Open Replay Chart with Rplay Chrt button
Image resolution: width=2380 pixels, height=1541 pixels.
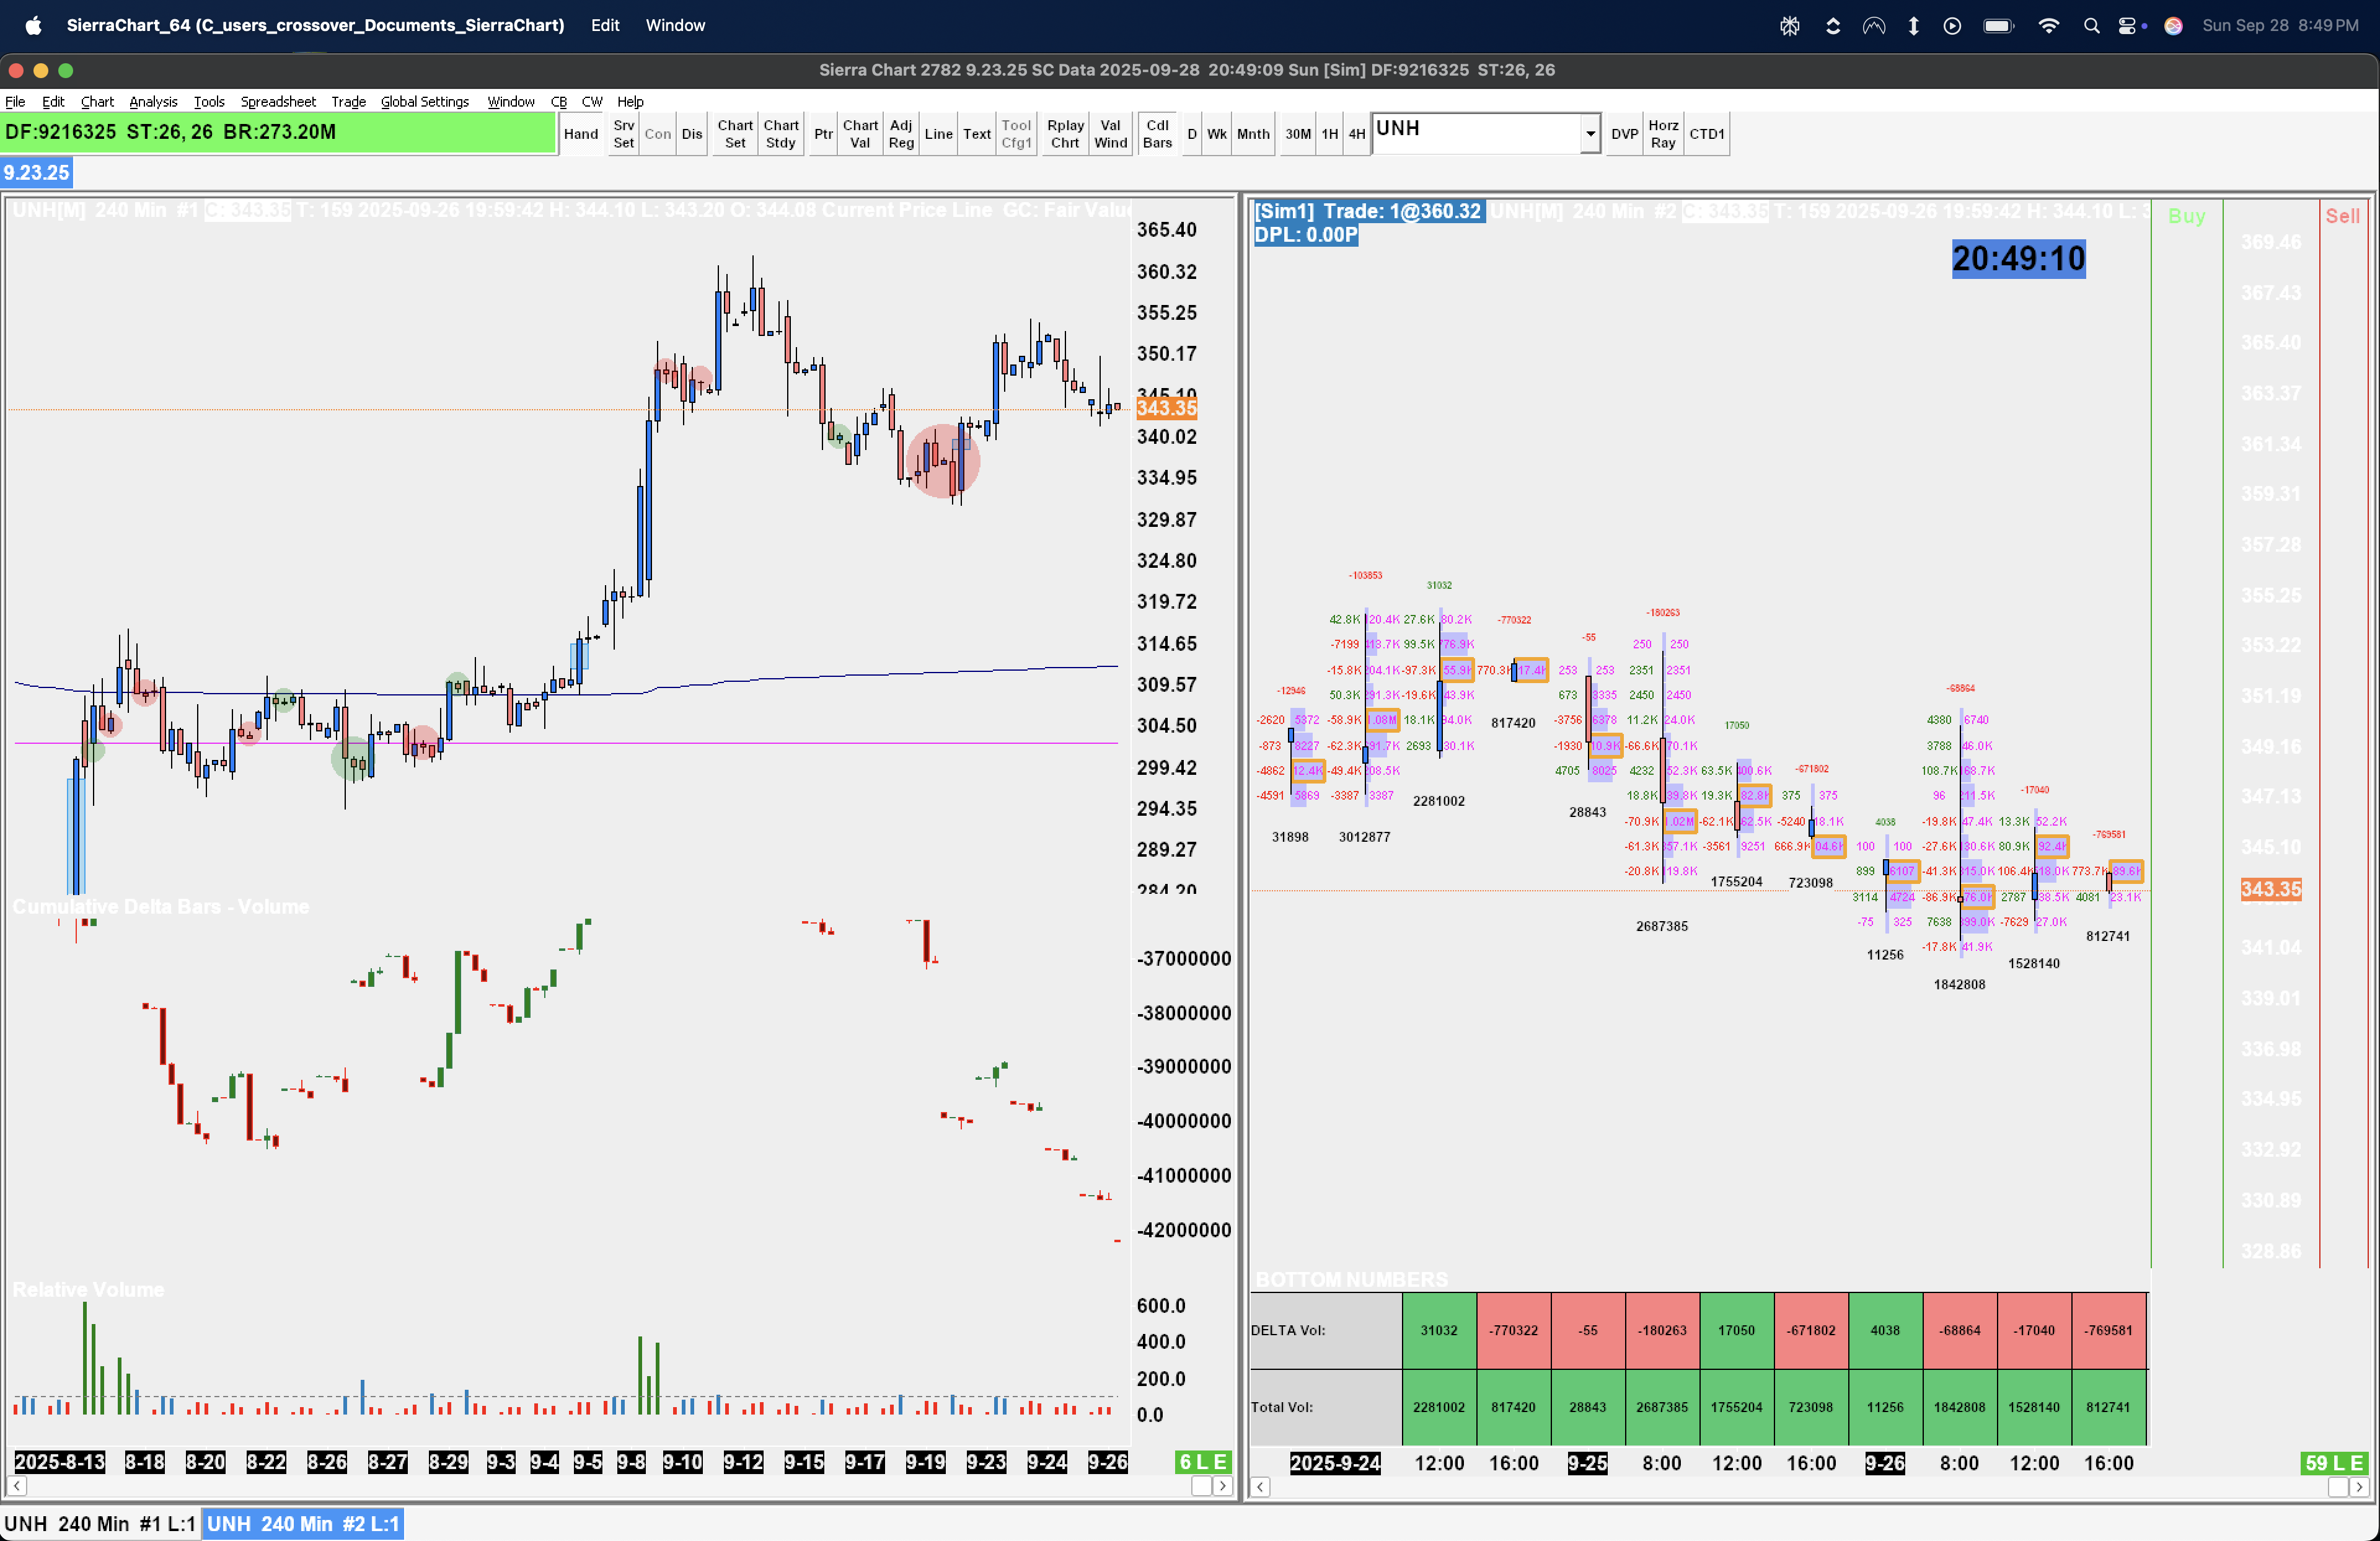(x=1064, y=134)
